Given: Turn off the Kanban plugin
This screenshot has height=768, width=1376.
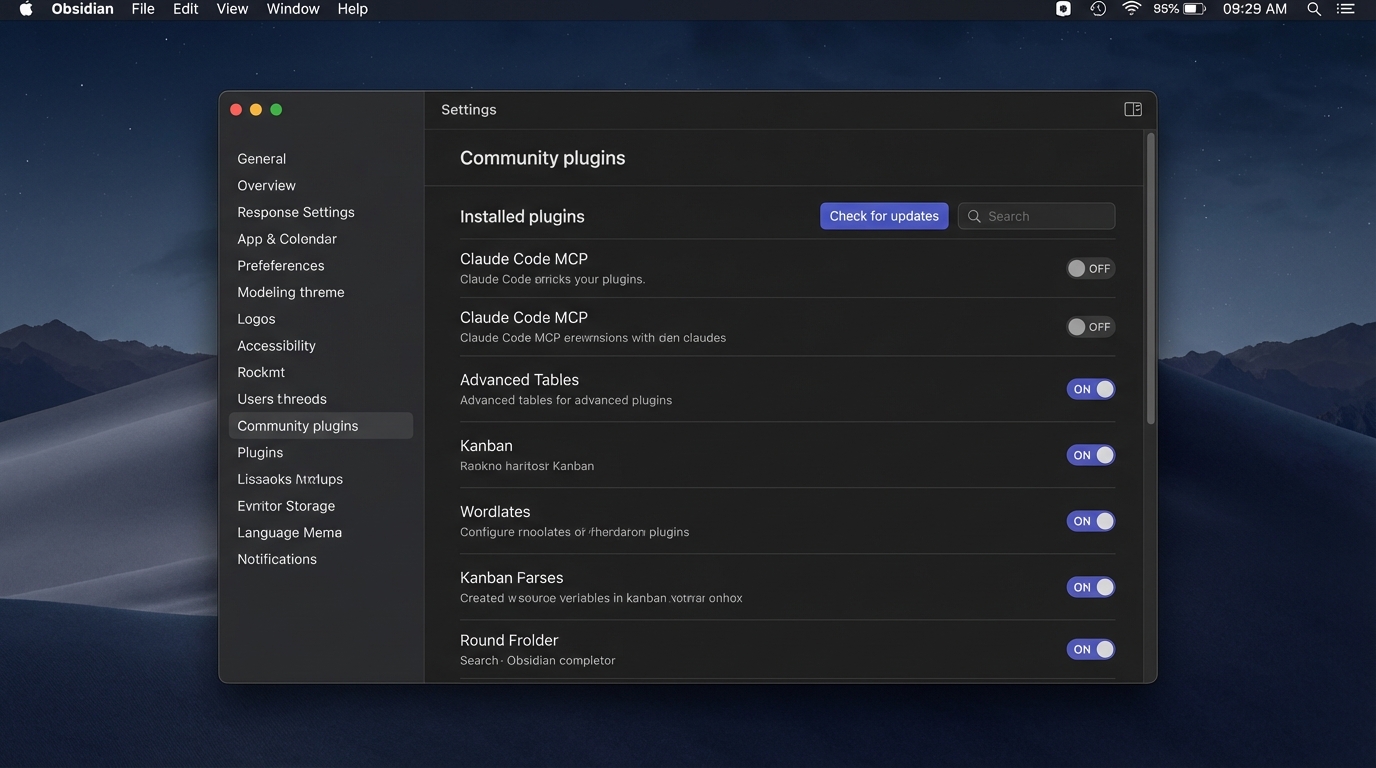Looking at the screenshot, I should (x=1090, y=455).
